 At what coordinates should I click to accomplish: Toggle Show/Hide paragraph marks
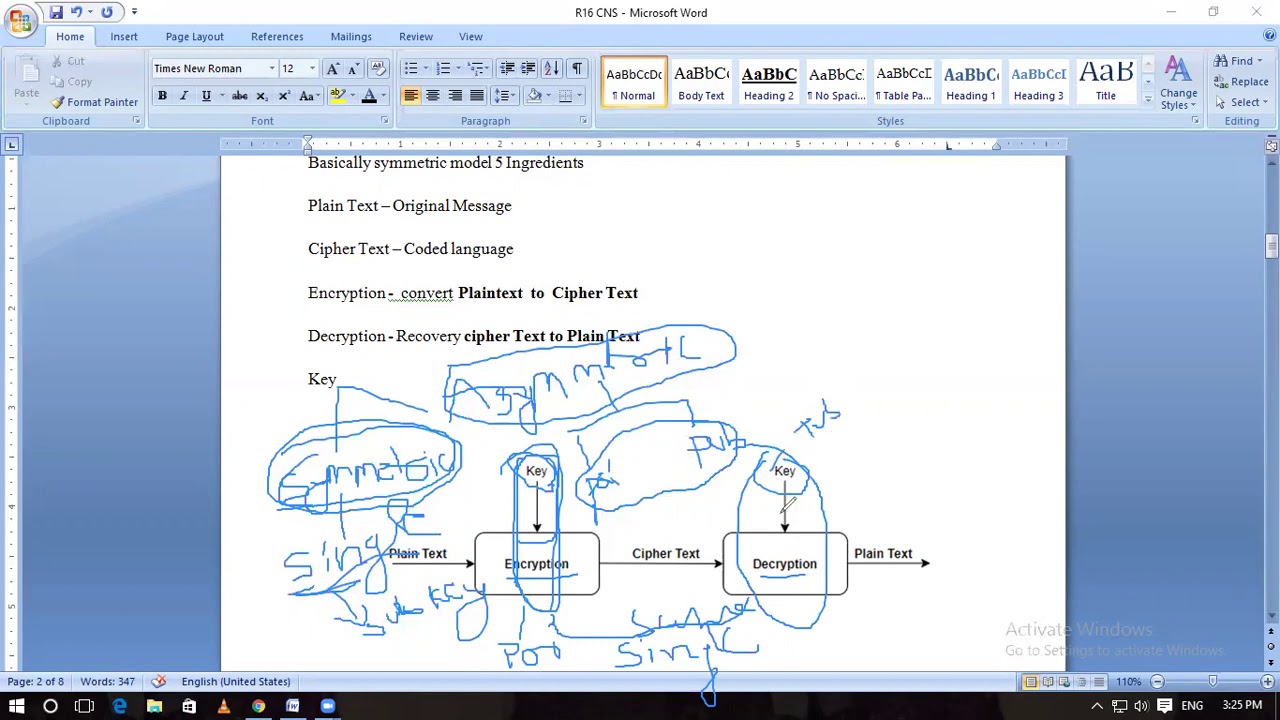click(577, 69)
